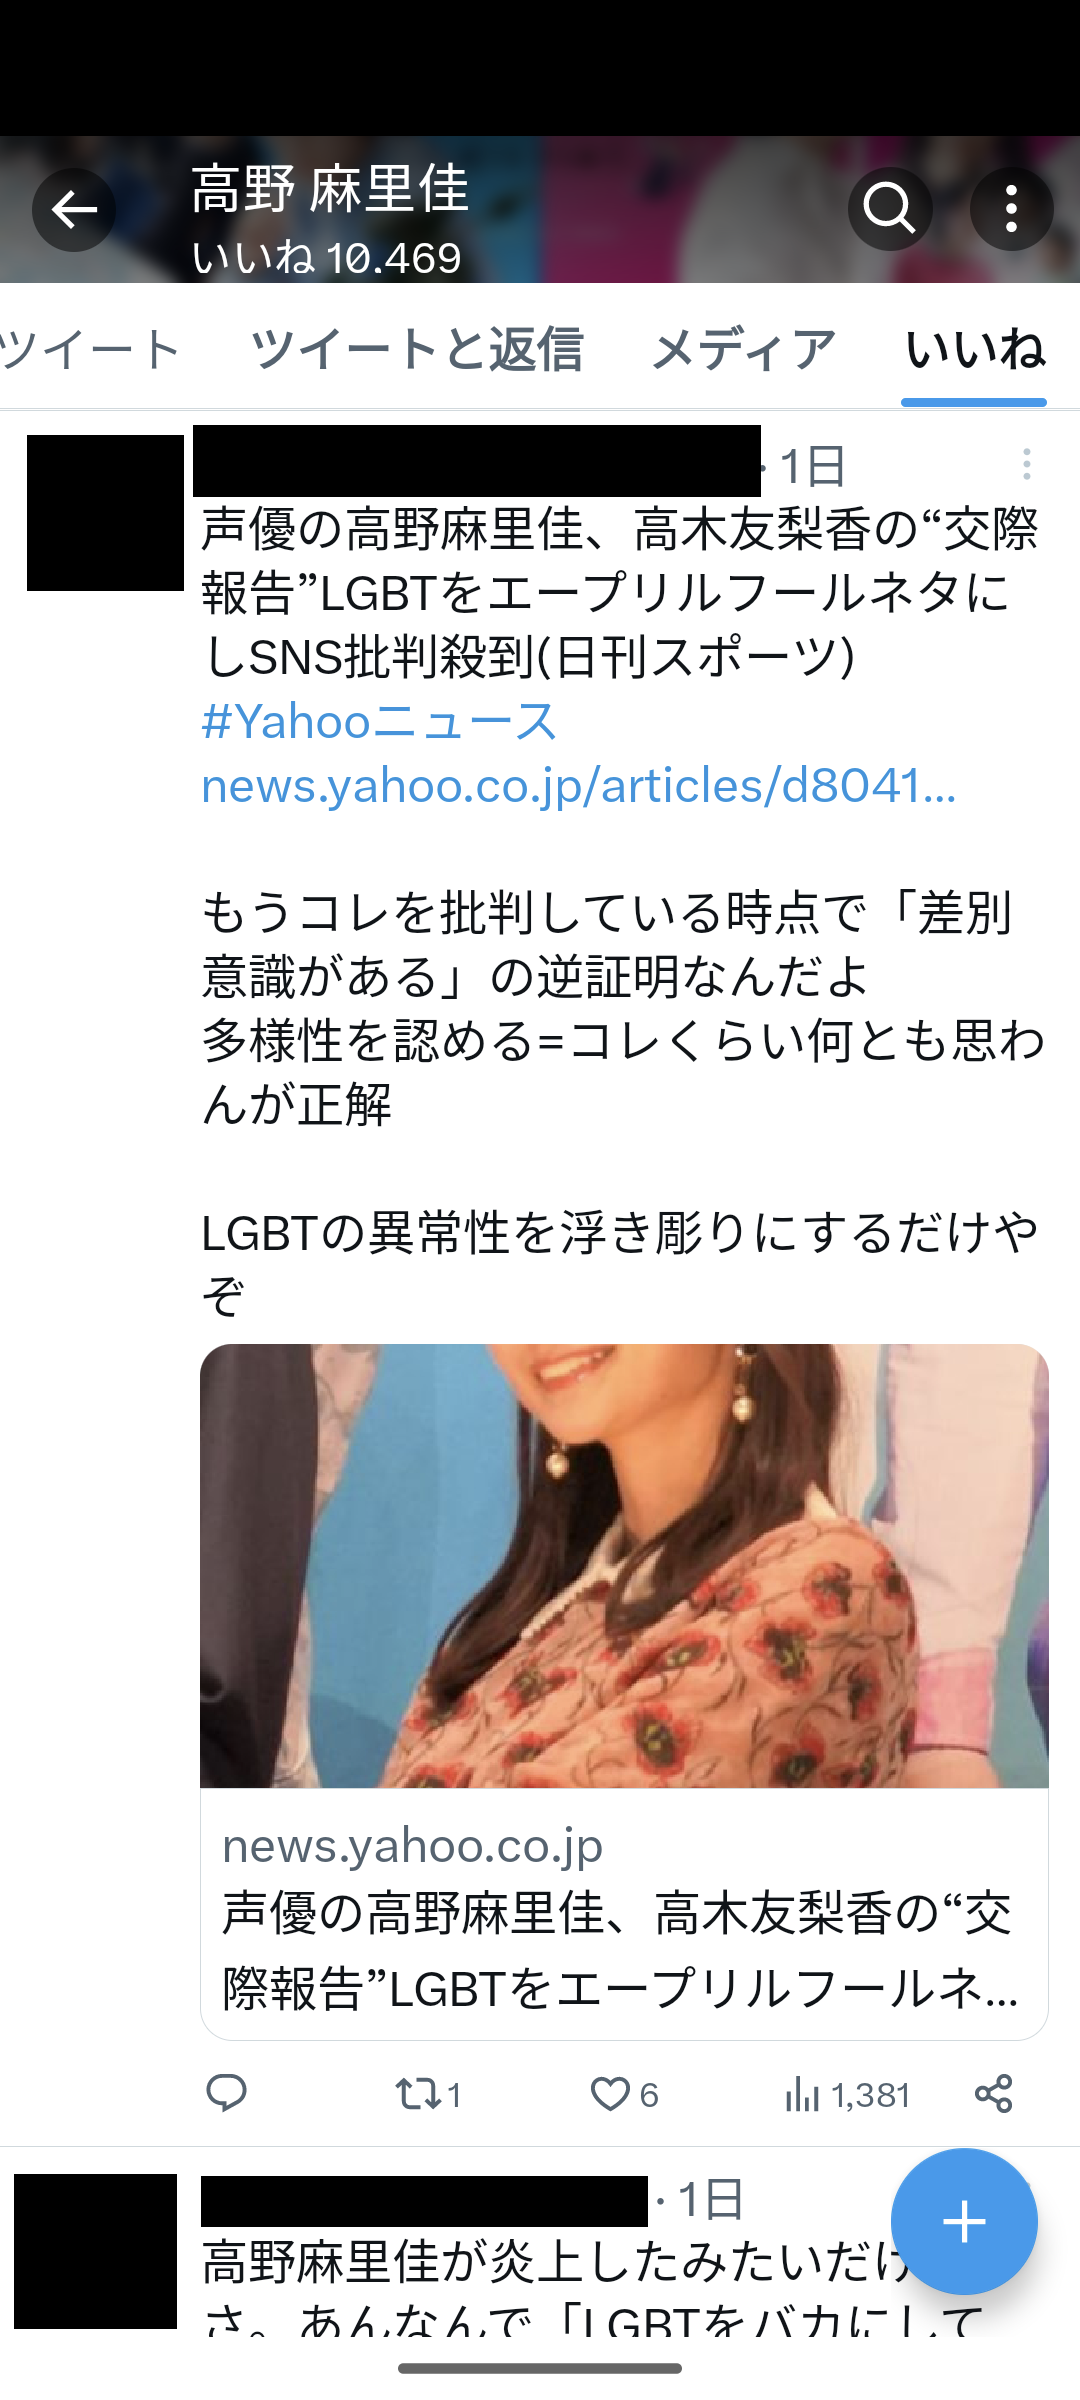Switch to メディア tab

(x=744, y=349)
